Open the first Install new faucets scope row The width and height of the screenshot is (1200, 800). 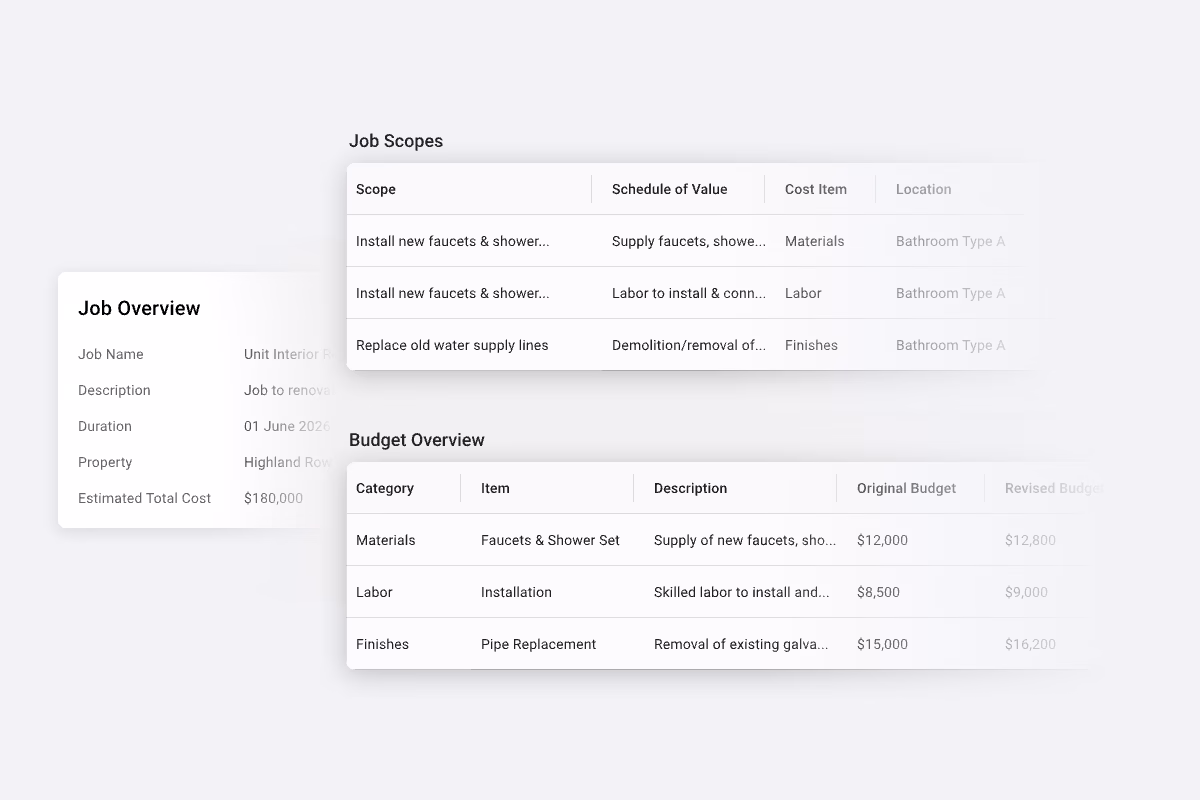[x=453, y=241]
